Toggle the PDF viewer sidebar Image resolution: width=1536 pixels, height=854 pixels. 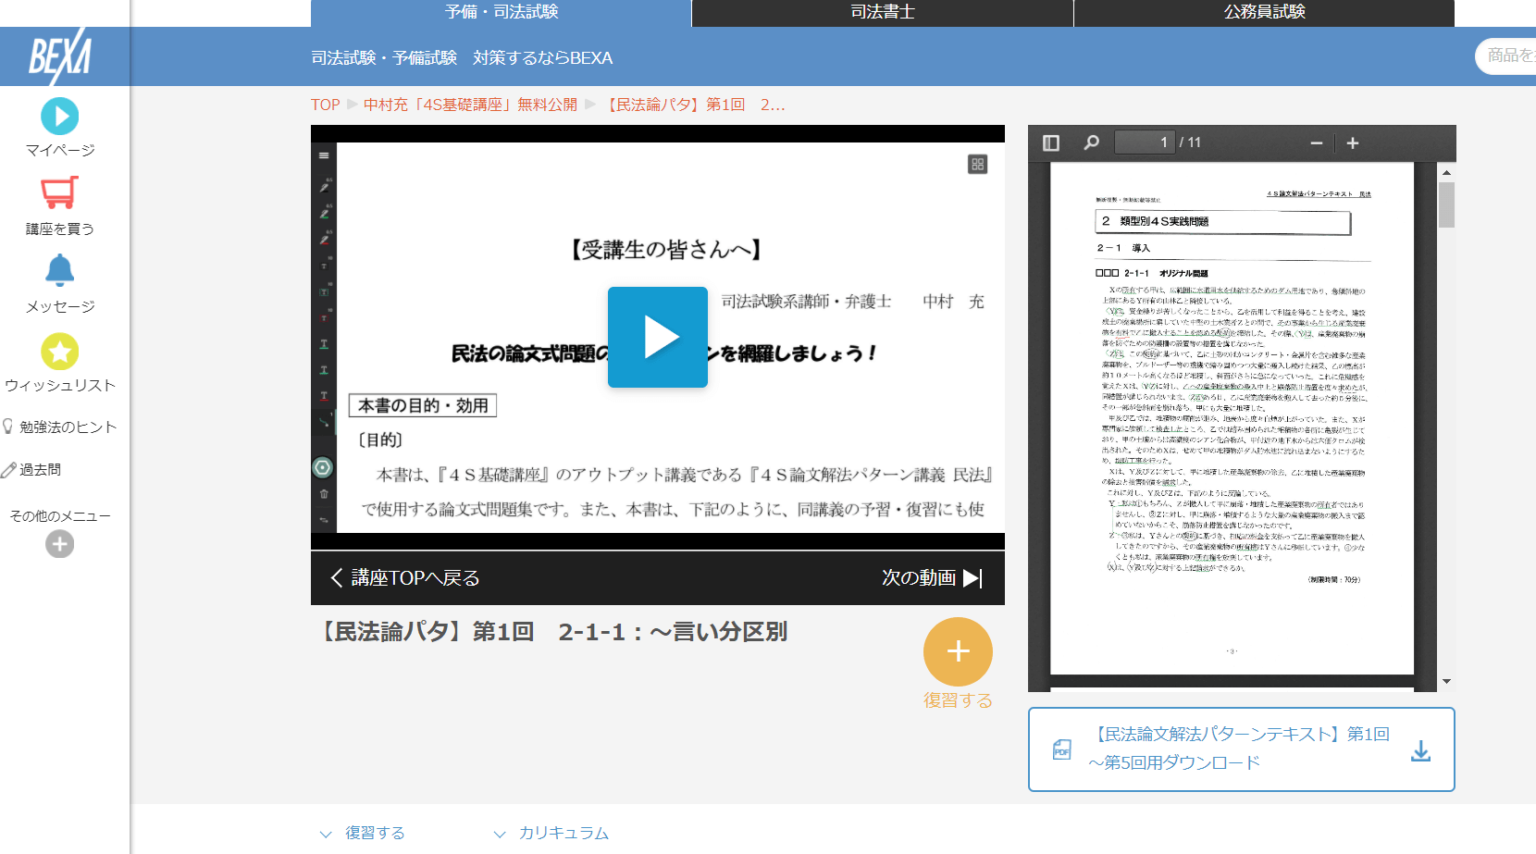[1051, 143]
